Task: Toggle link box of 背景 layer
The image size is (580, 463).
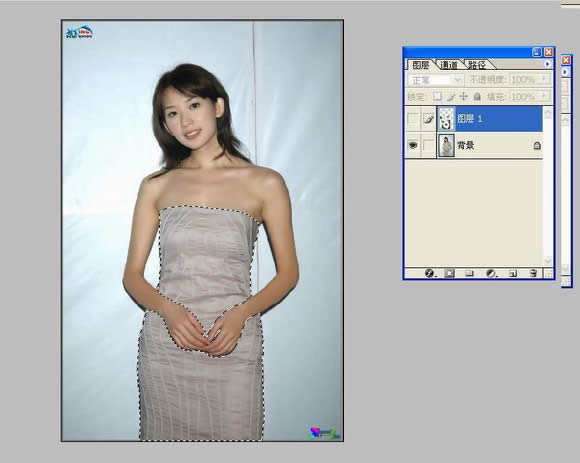Action: (x=428, y=145)
